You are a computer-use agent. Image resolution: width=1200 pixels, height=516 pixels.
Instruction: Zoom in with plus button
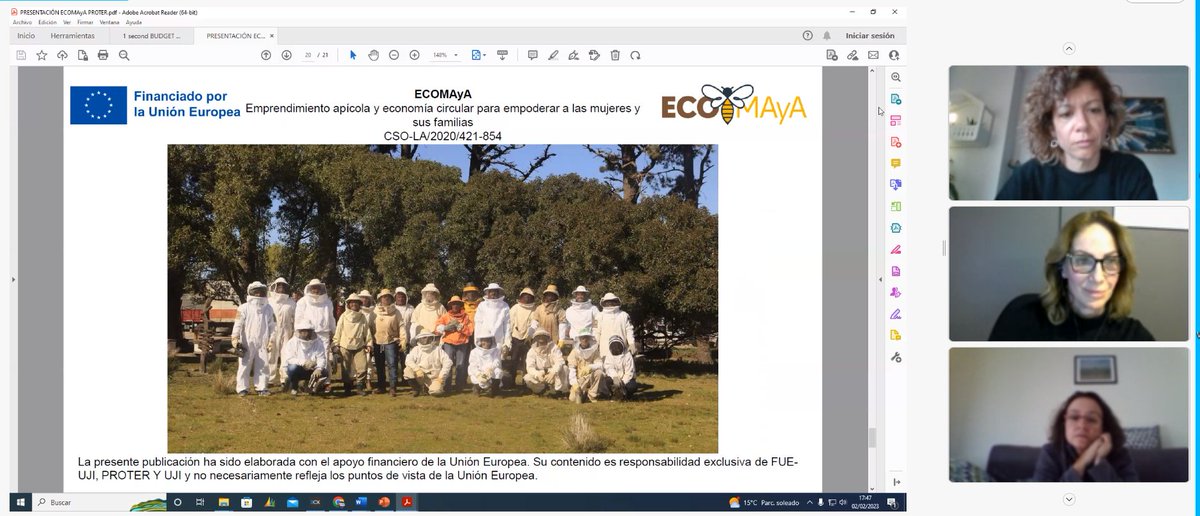point(414,55)
